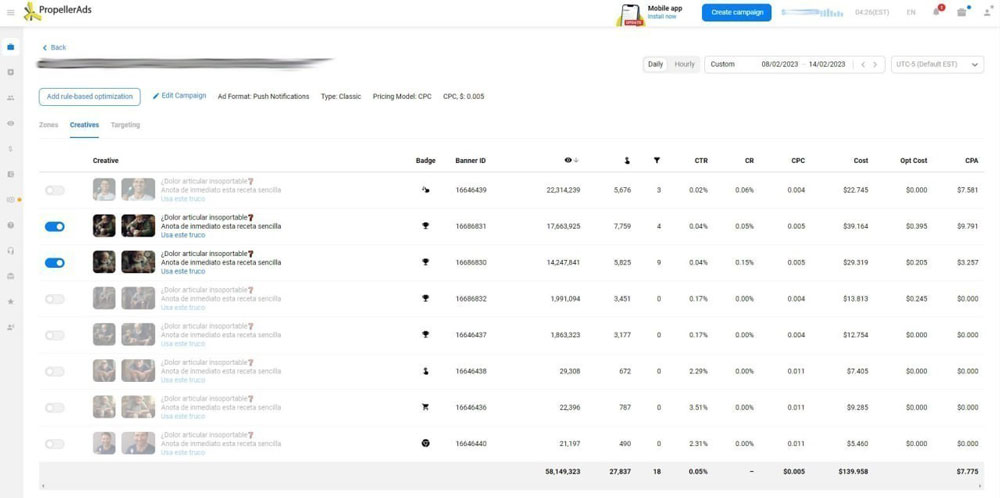Click the conversions funnel icon column header
The image size is (1000, 498).
coord(657,160)
